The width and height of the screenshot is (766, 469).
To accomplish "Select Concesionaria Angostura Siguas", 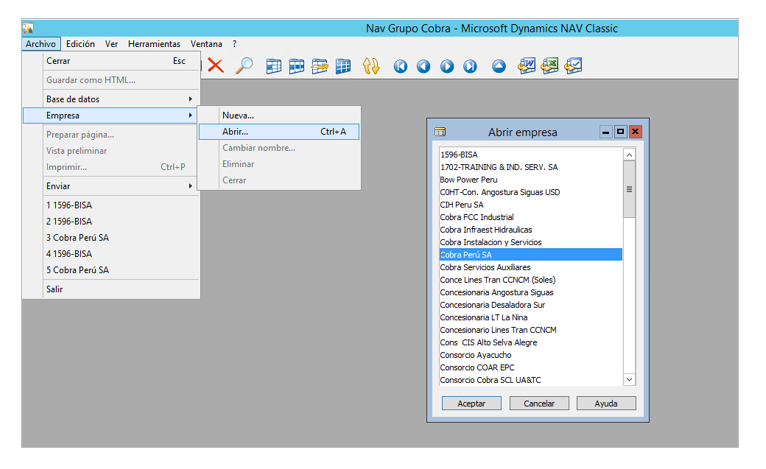I will pyautogui.click(x=531, y=293).
